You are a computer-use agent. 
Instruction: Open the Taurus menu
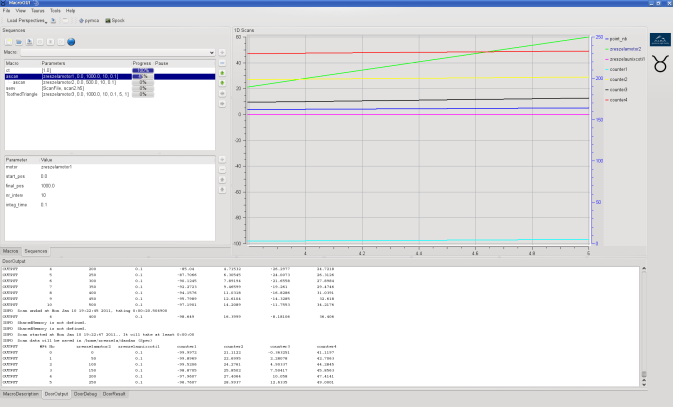[x=38, y=11]
